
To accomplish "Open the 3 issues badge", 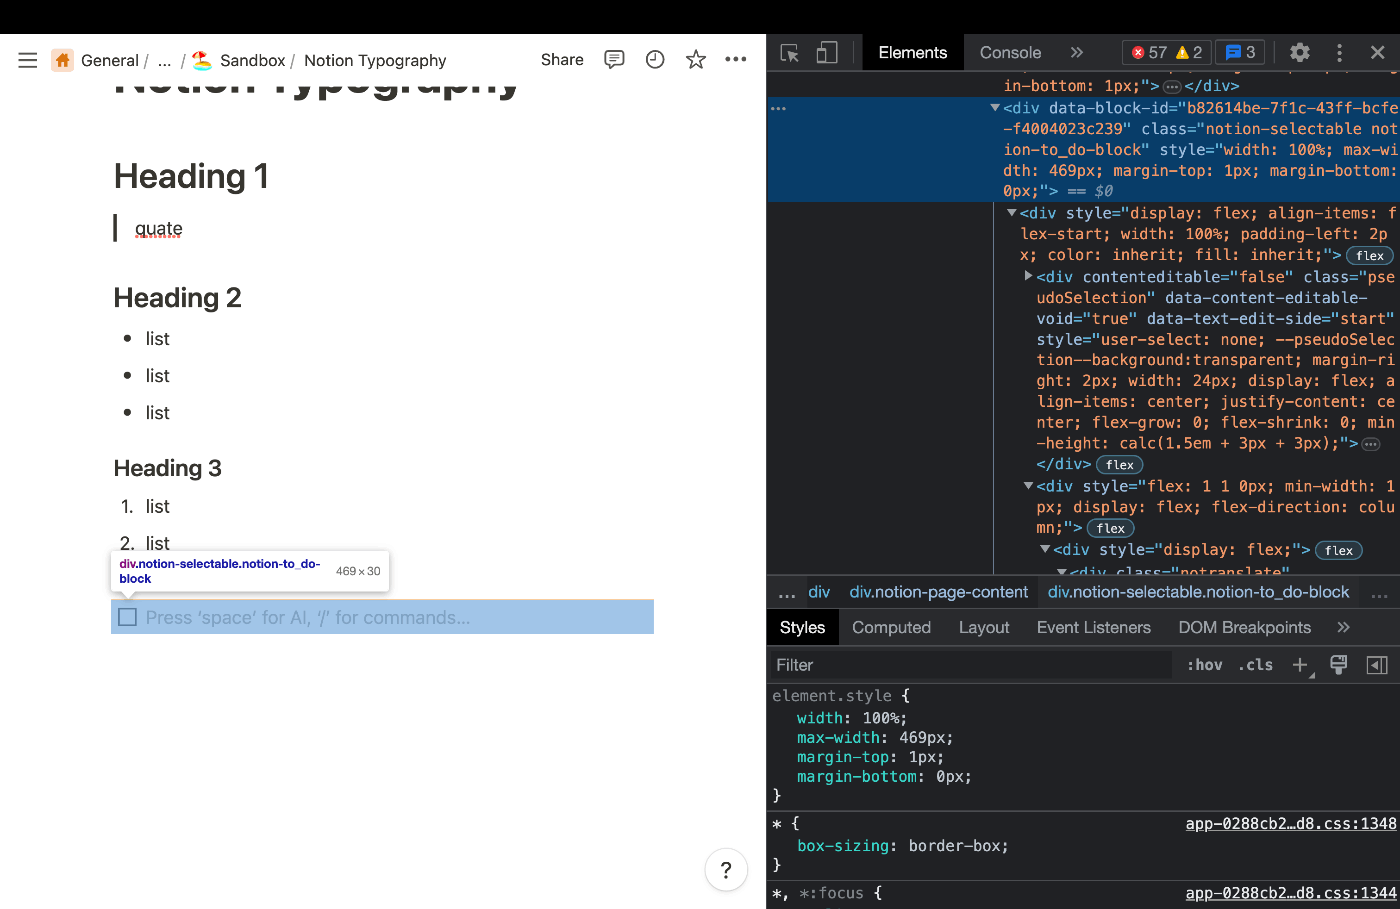I will (x=1240, y=53).
